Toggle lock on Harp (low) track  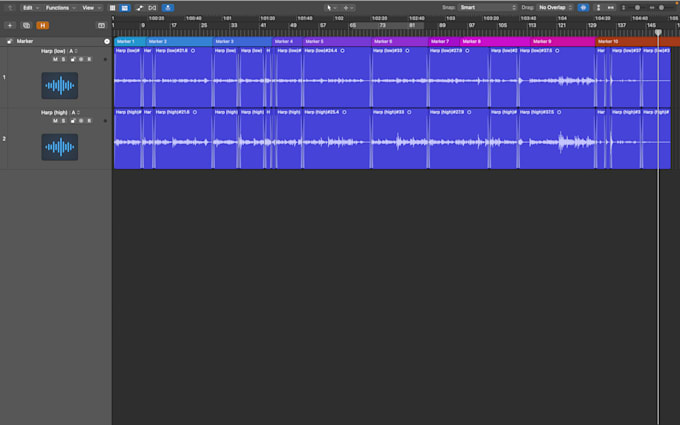[73, 59]
